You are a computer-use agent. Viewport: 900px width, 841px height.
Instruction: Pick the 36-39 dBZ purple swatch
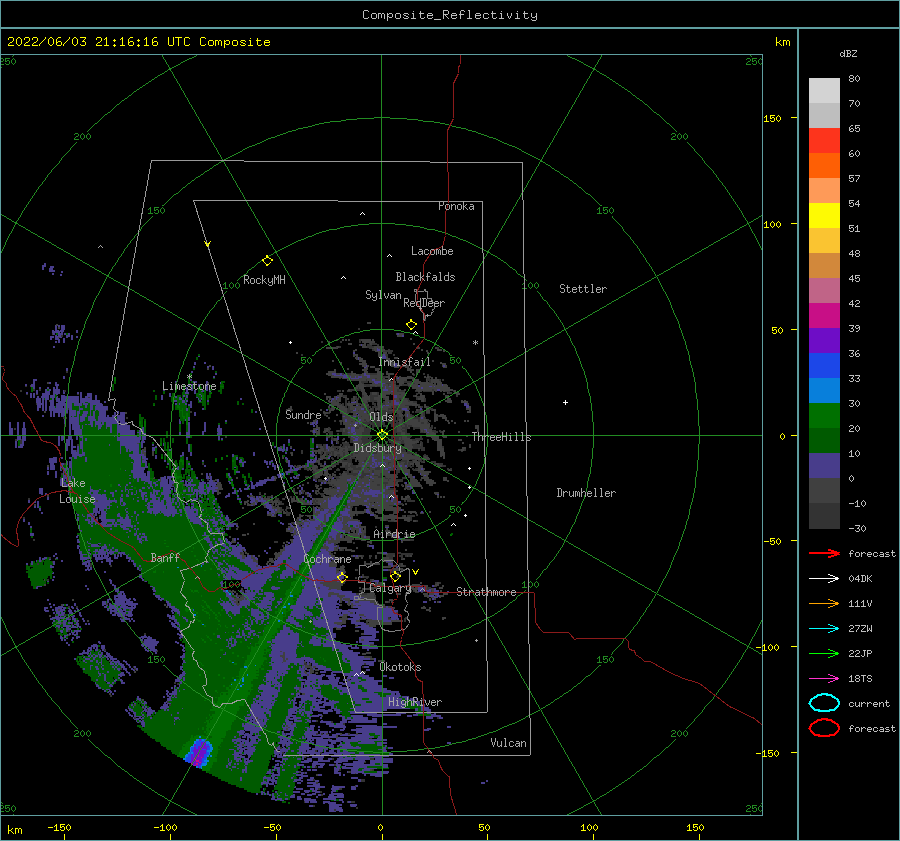tap(824, 340)
